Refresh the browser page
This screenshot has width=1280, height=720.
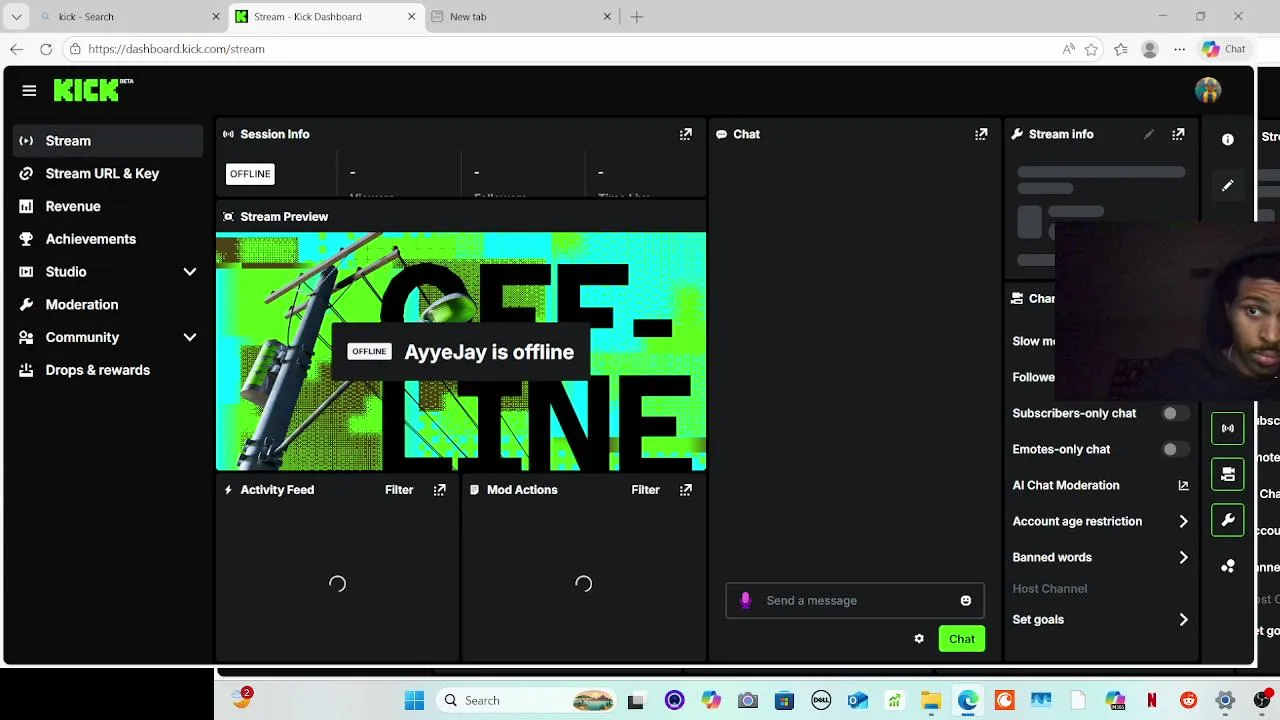coord(46,49)
